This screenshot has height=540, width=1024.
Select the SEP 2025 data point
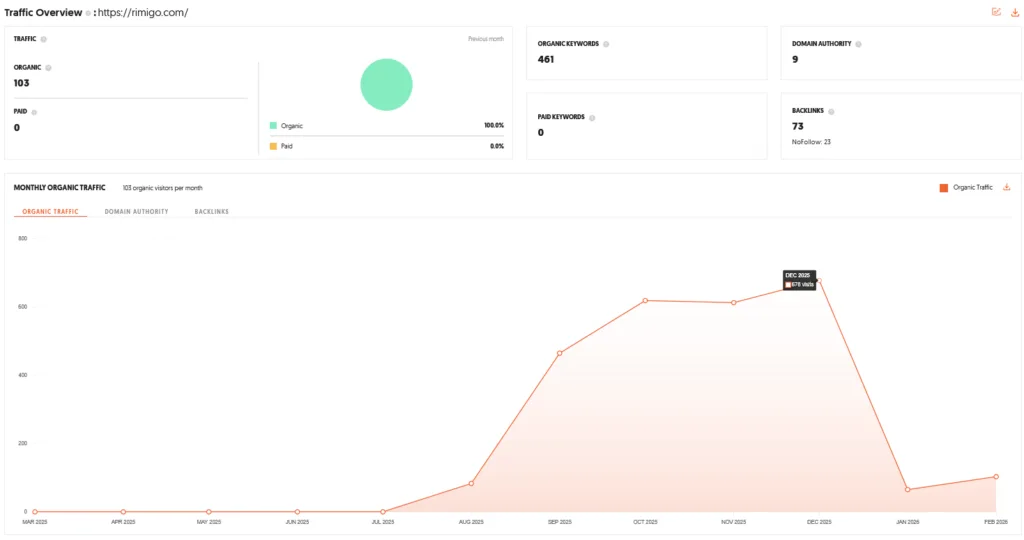[x=560, y=353]
